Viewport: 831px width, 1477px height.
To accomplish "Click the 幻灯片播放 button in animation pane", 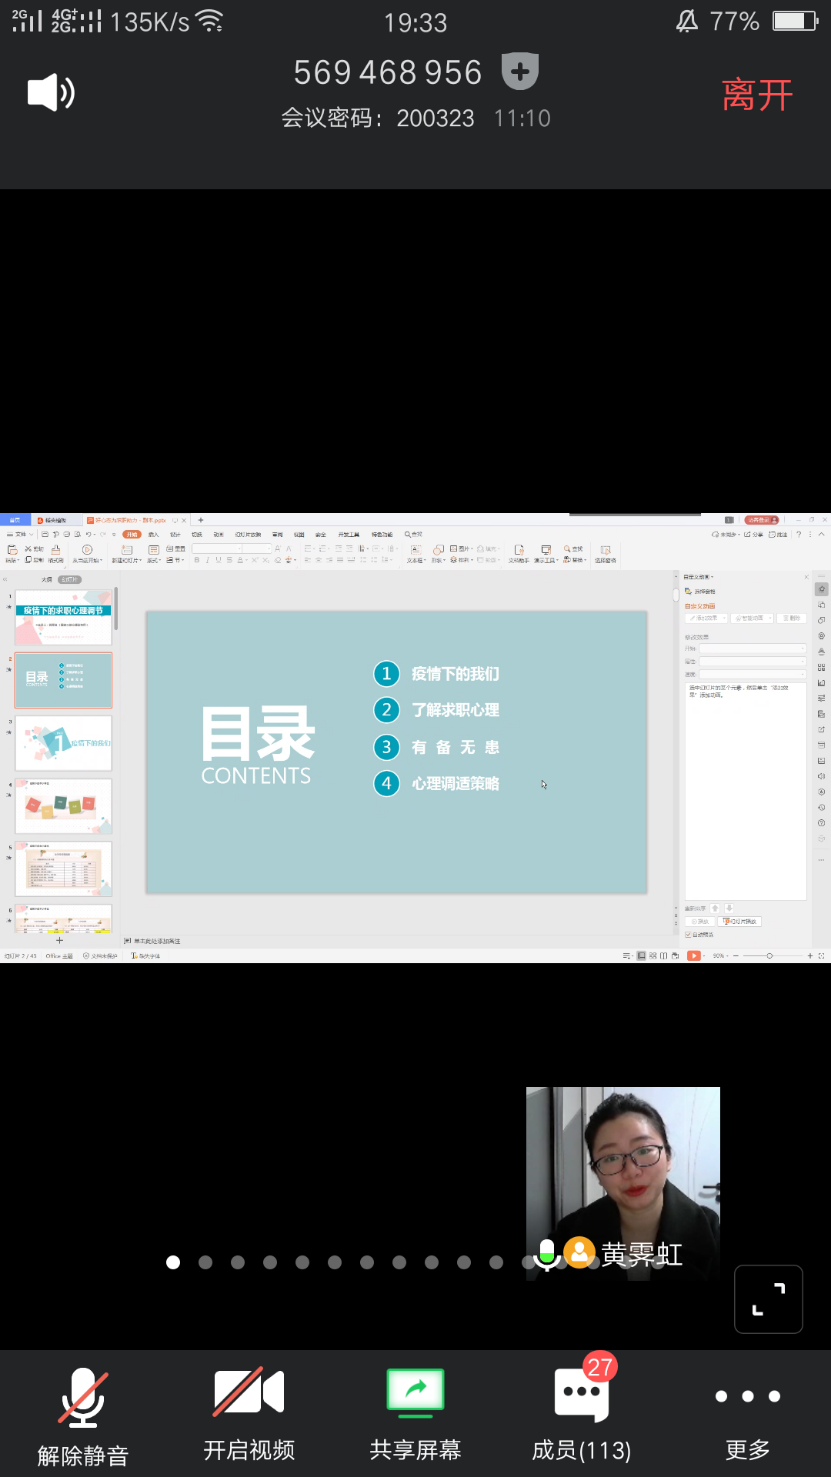I will 739,921.
